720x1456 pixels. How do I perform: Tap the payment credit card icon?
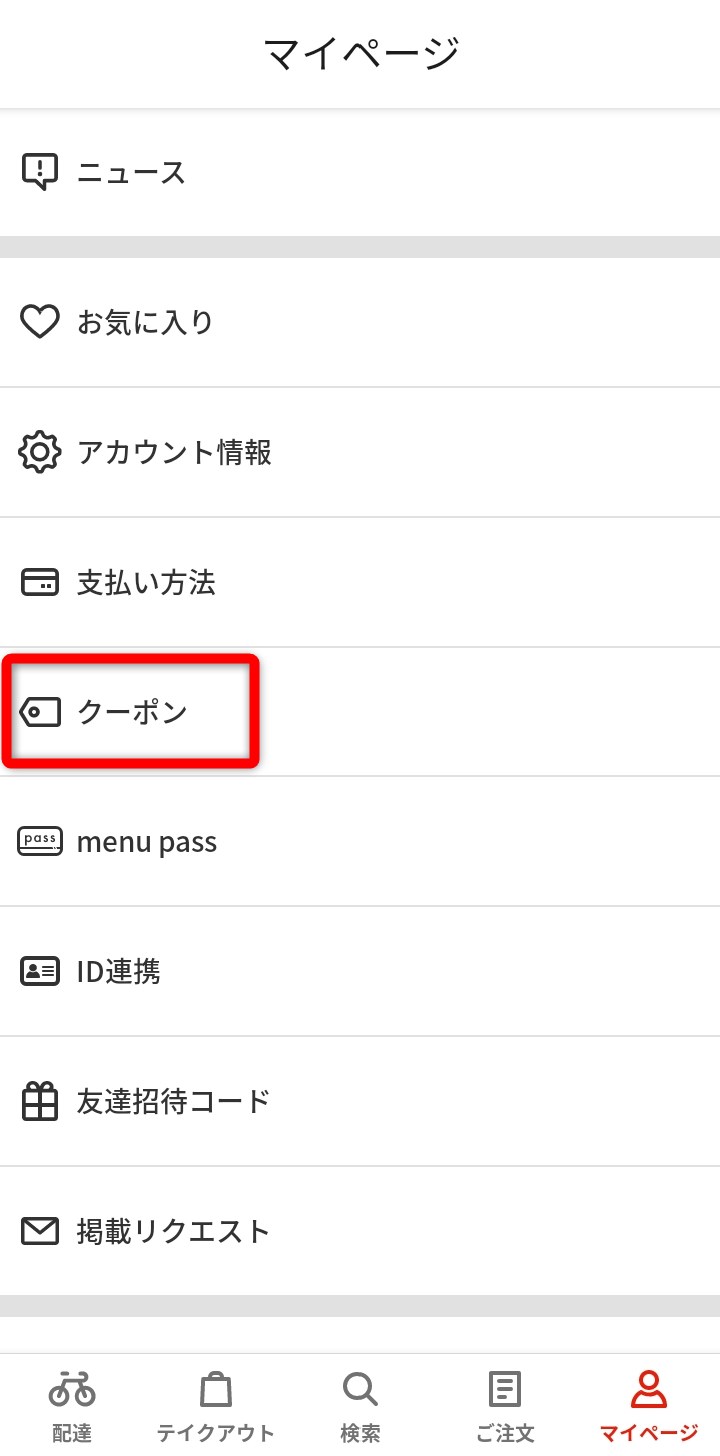coord(40,582)
